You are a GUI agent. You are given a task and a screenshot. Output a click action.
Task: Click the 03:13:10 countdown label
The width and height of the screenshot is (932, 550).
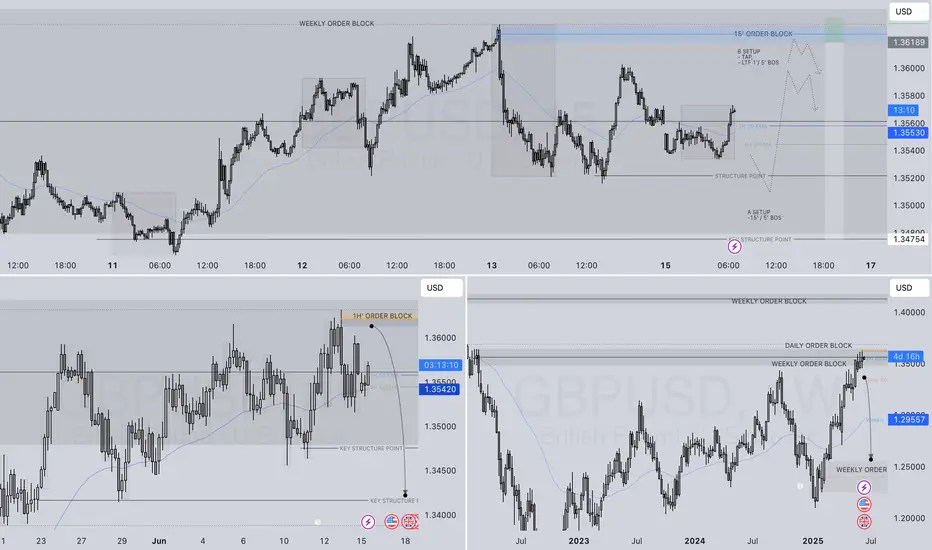[x=440, y=365]
